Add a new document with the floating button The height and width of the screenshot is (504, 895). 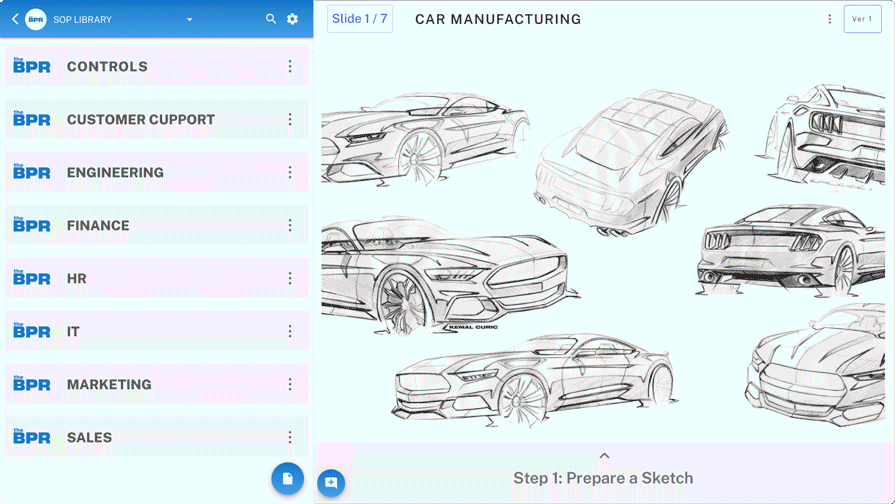click(288, 478)
